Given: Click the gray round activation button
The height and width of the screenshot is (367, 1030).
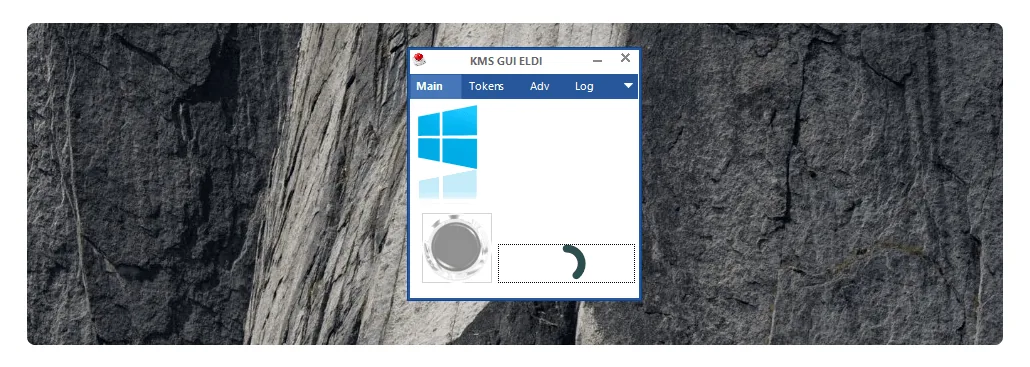Looking at the screenshot, I should click(x=457, y=248).
